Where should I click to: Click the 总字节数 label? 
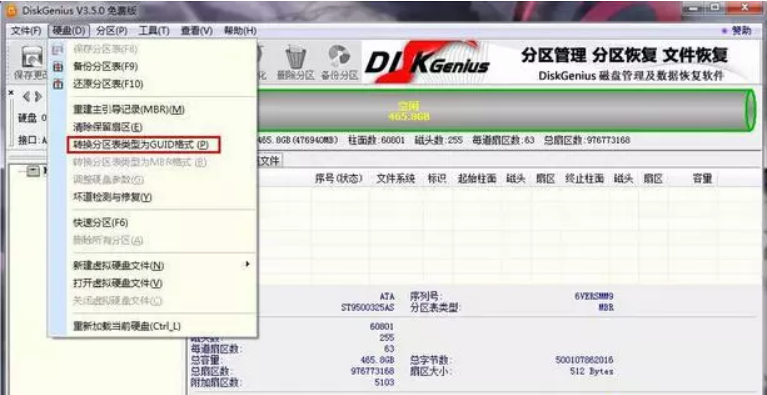point(430,360)
